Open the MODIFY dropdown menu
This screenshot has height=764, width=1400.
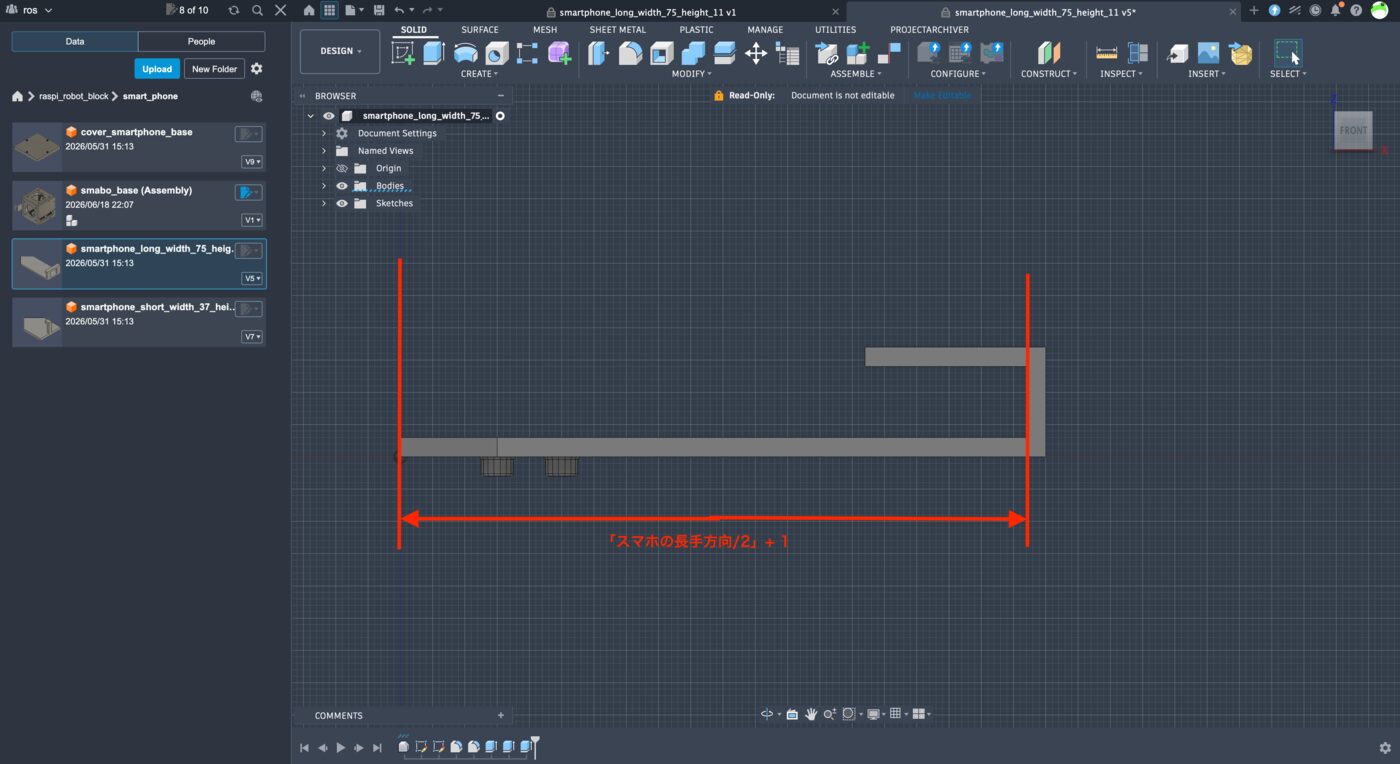point(691,74)
